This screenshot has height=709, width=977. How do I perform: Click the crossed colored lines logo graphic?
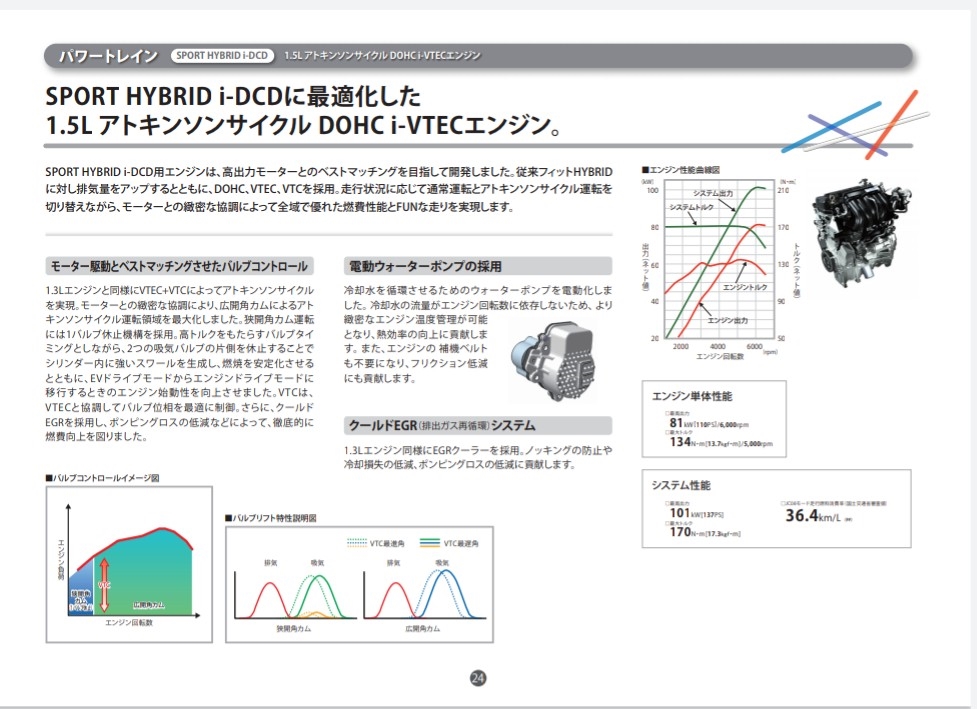(854, 125)
